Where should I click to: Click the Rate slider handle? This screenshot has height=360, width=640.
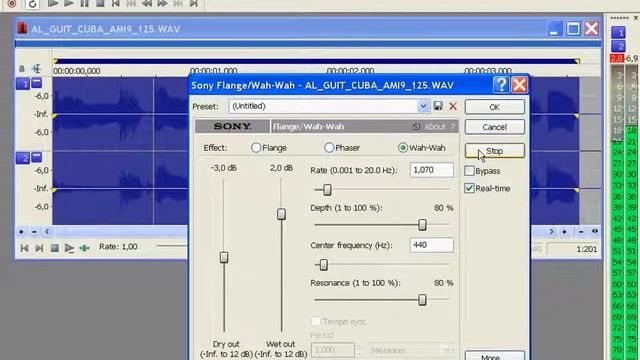point(327,189)
